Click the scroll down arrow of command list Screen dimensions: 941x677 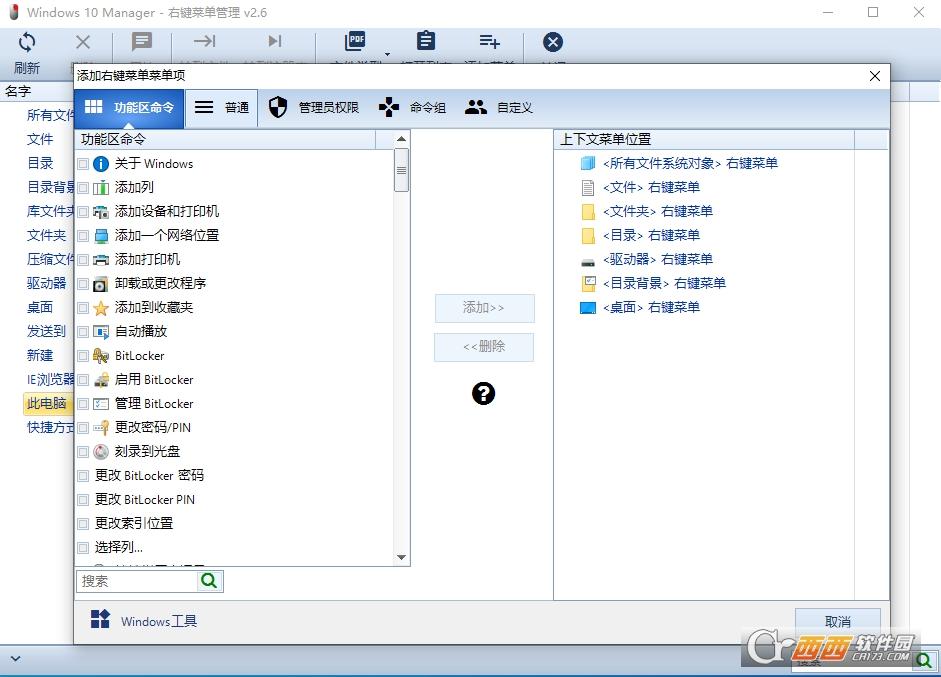tap(401, 558)
